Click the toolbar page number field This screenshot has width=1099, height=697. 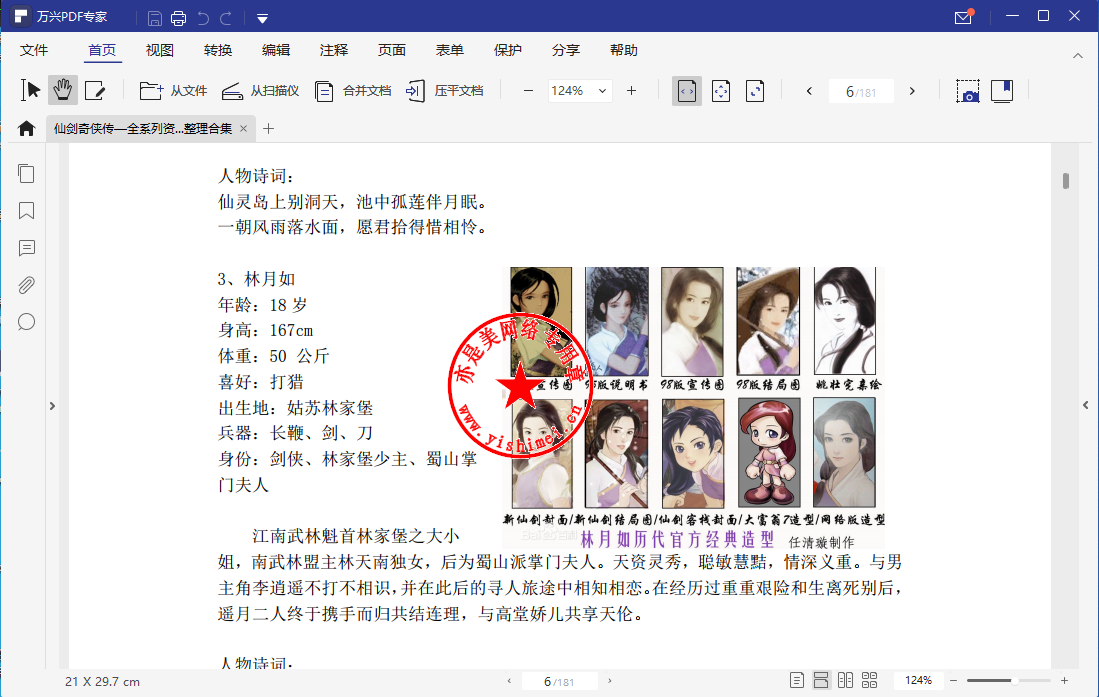coord(861,92)
